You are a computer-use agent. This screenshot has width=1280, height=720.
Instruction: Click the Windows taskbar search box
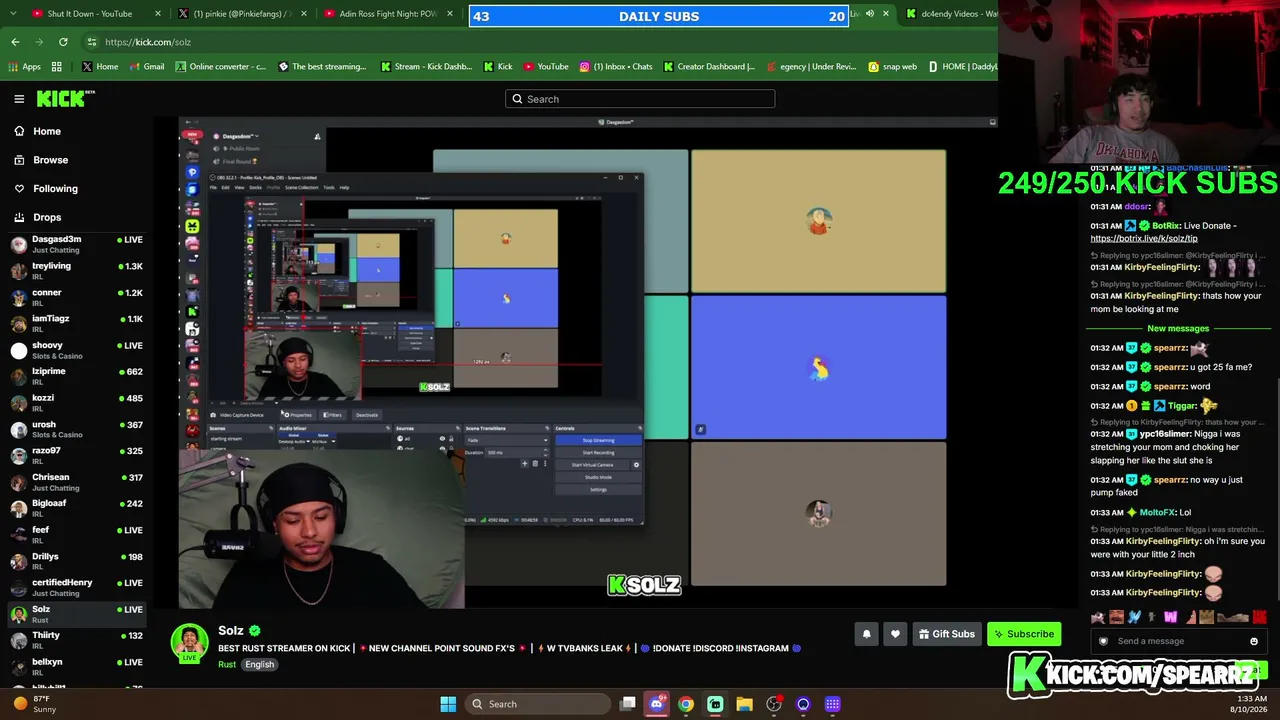540,704
